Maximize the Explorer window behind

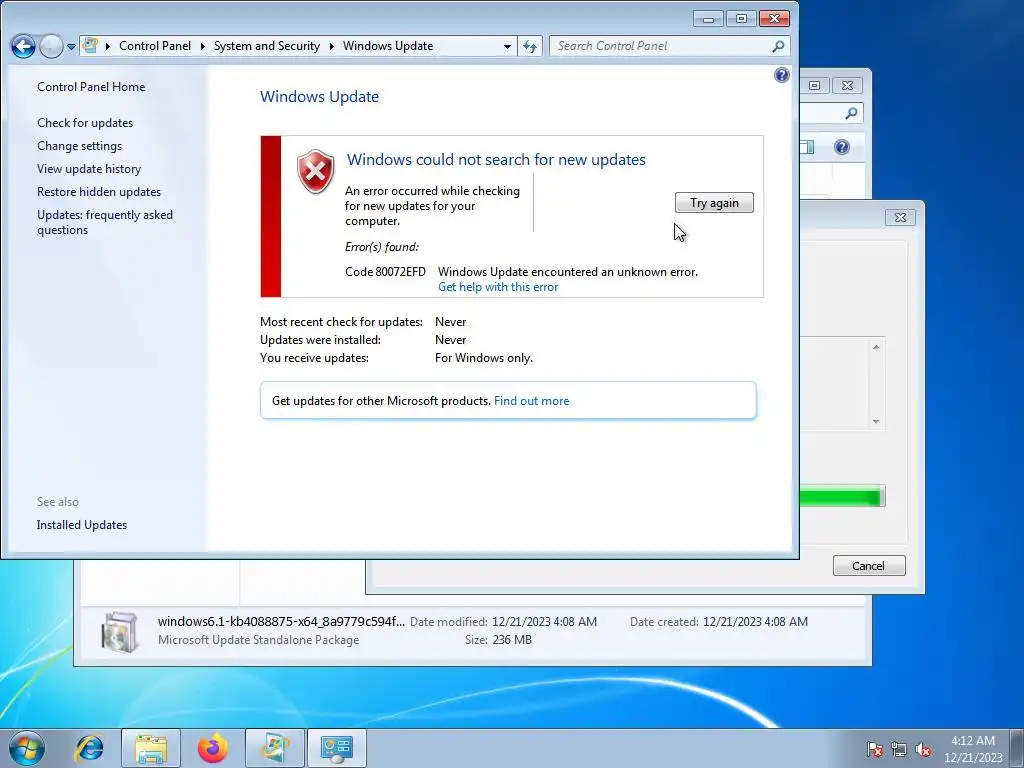pyautogui.click(x=814, y=86)
